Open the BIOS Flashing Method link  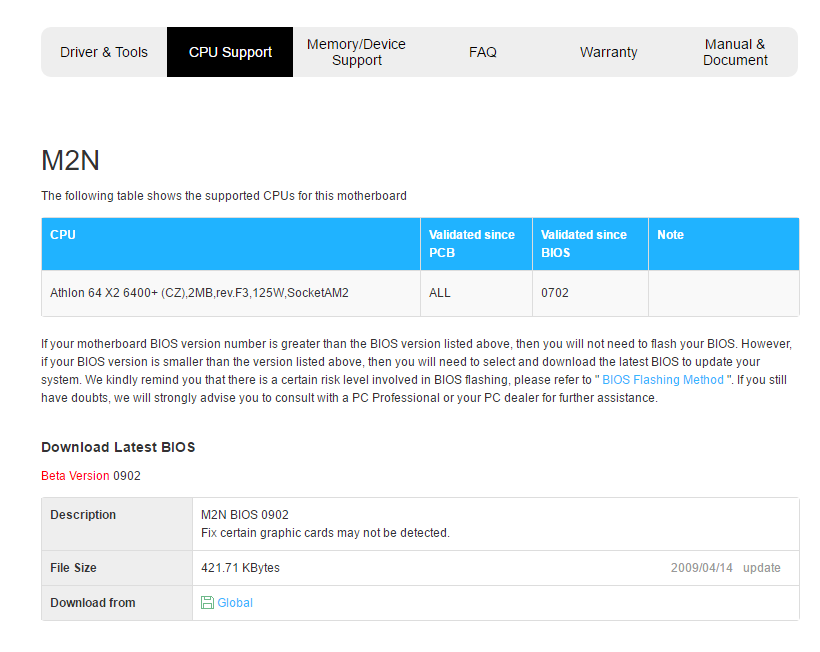tap(663, 380)
